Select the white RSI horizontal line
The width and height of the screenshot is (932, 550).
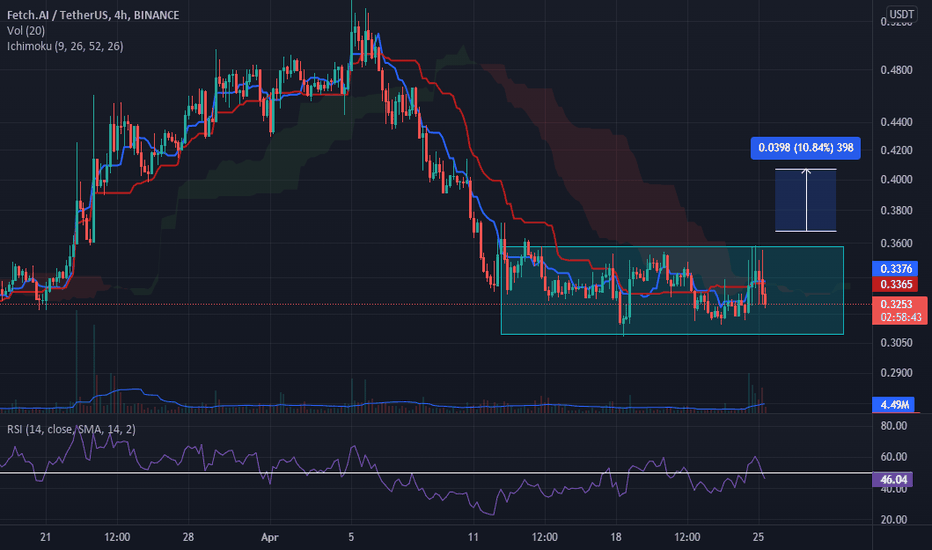(x=436, y=473)
